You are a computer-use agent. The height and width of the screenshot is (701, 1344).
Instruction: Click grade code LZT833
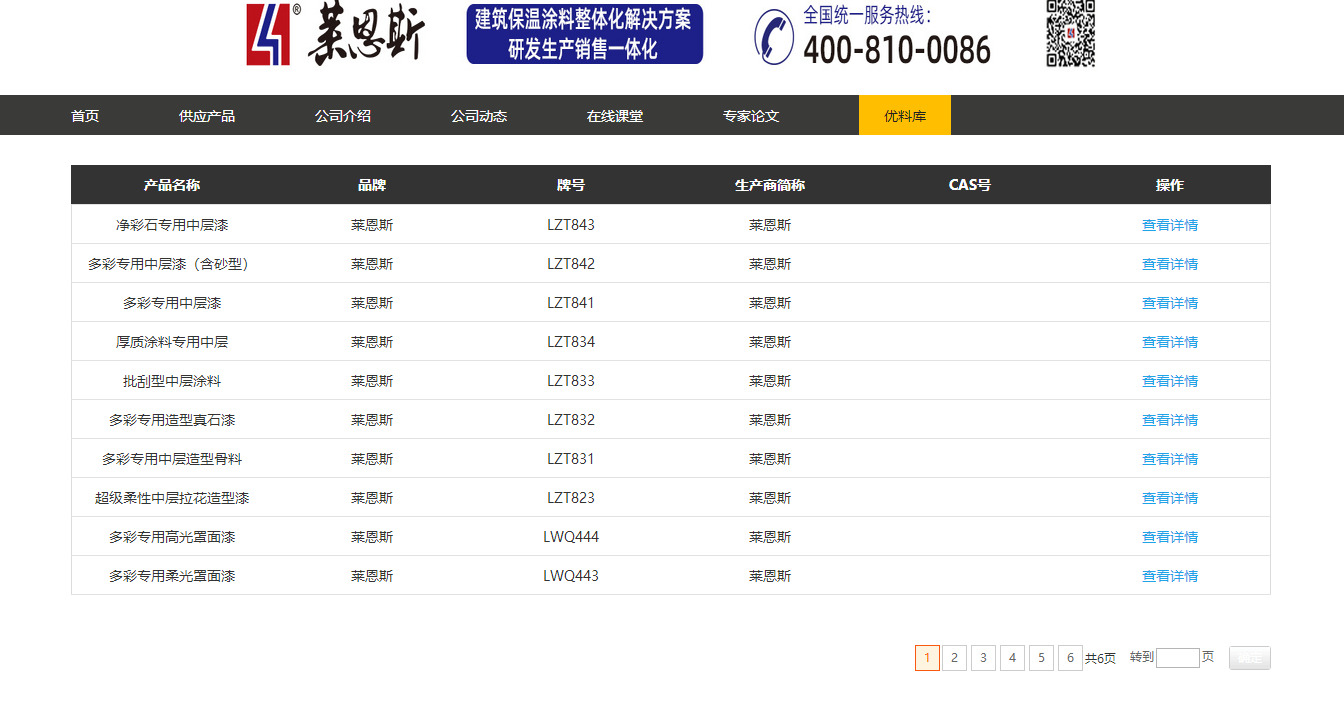pos(571,381)
